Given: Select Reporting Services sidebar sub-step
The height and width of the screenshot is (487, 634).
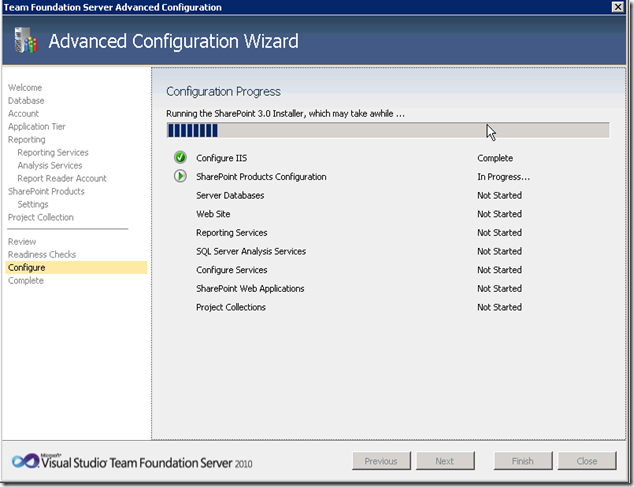Looking at the screenshot, I should point(53,152).
